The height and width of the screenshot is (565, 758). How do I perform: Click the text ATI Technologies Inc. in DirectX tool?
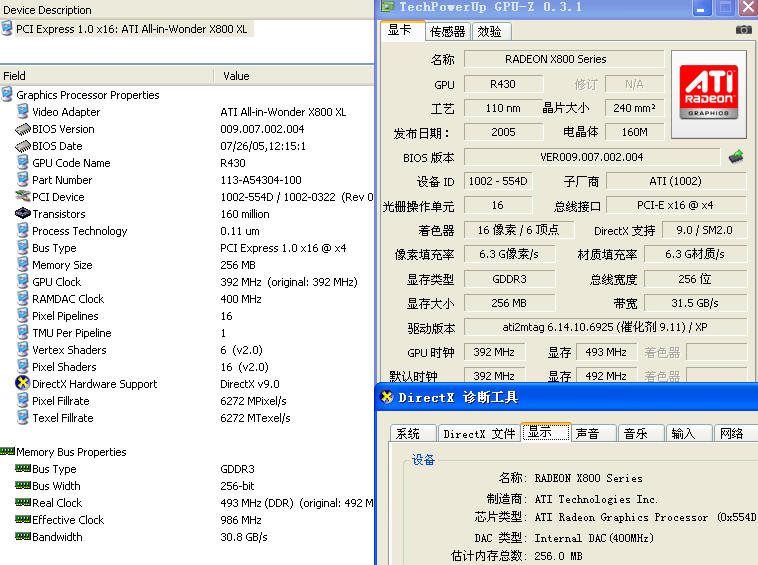point(596,499)
